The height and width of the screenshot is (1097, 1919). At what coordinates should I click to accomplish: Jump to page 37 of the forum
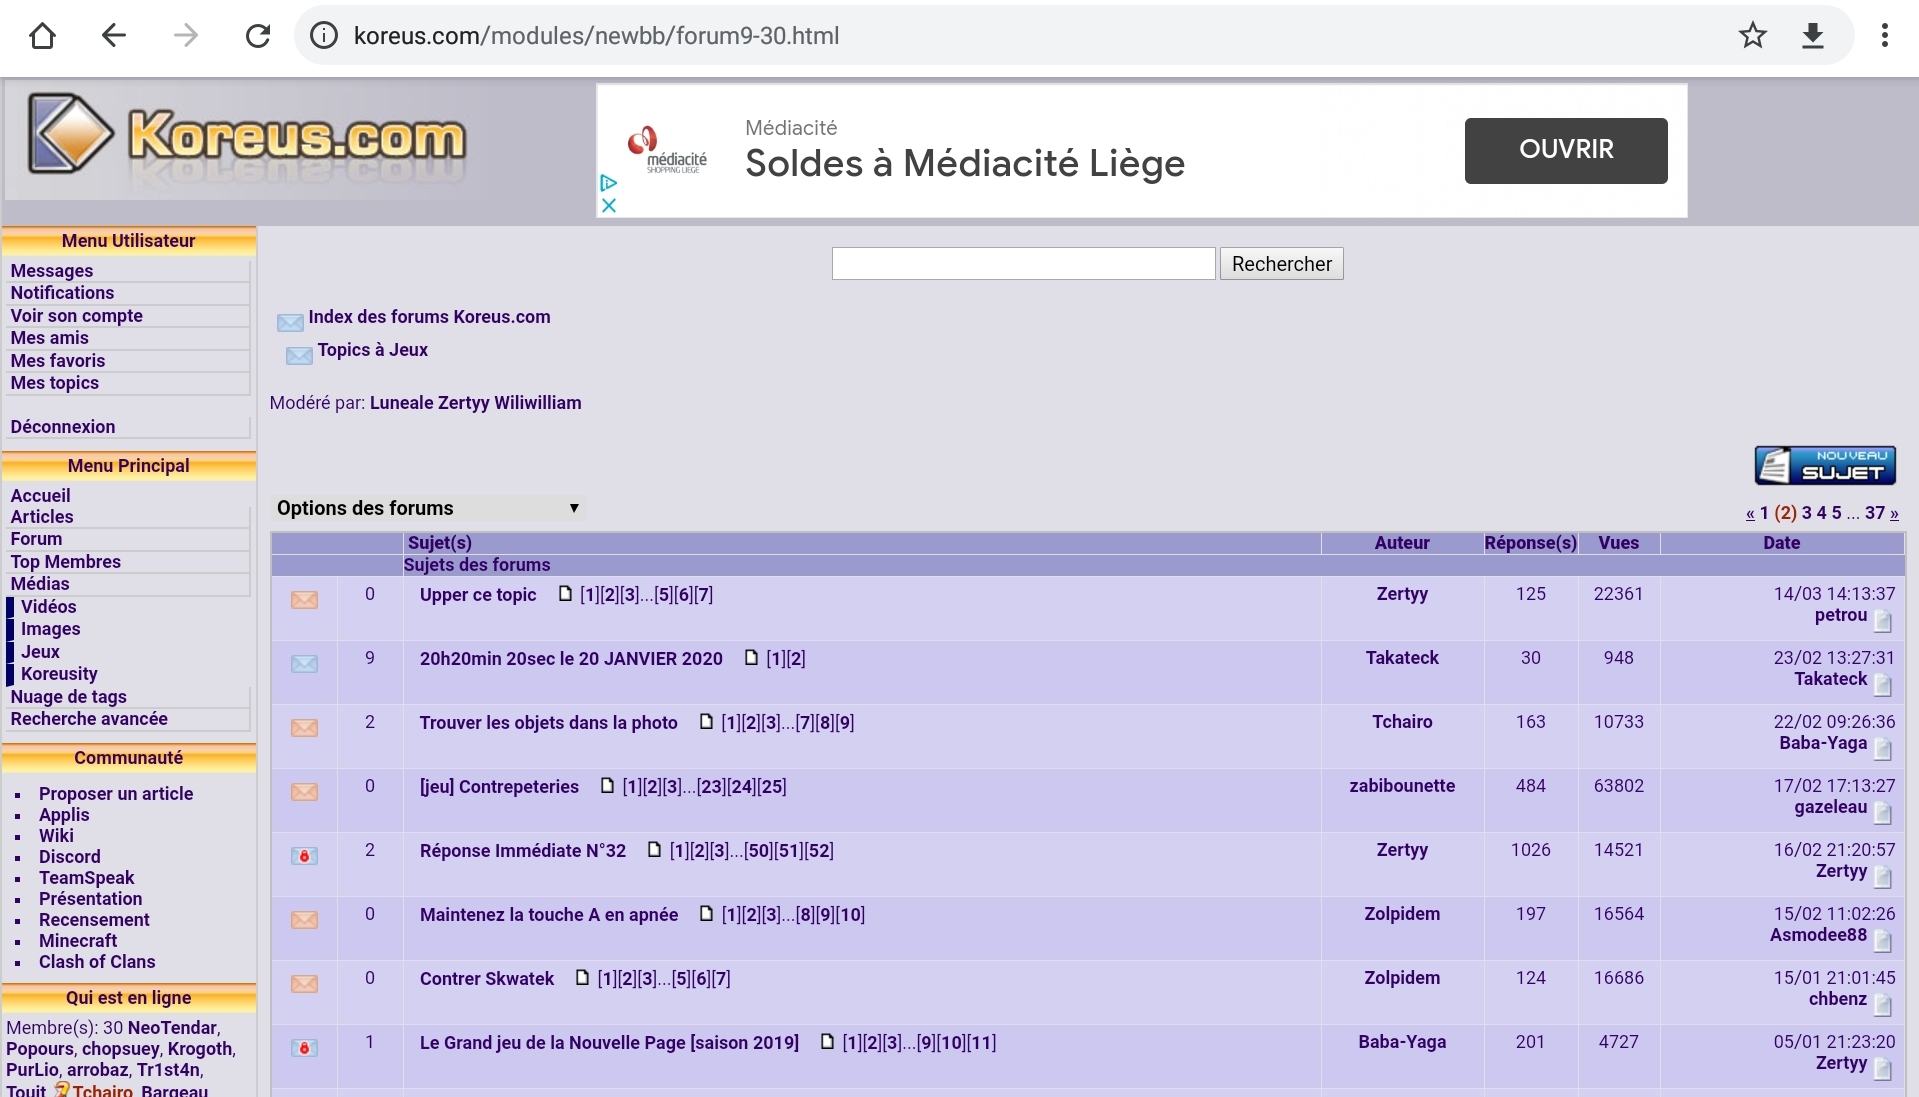click(1874, 513)
